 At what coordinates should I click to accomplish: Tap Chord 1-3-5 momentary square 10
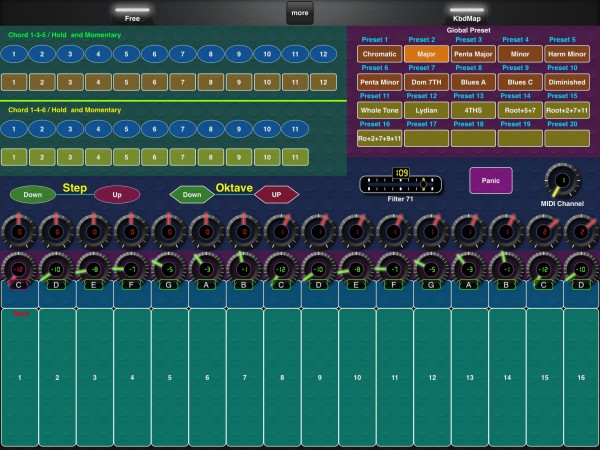[x=267, y=82]
